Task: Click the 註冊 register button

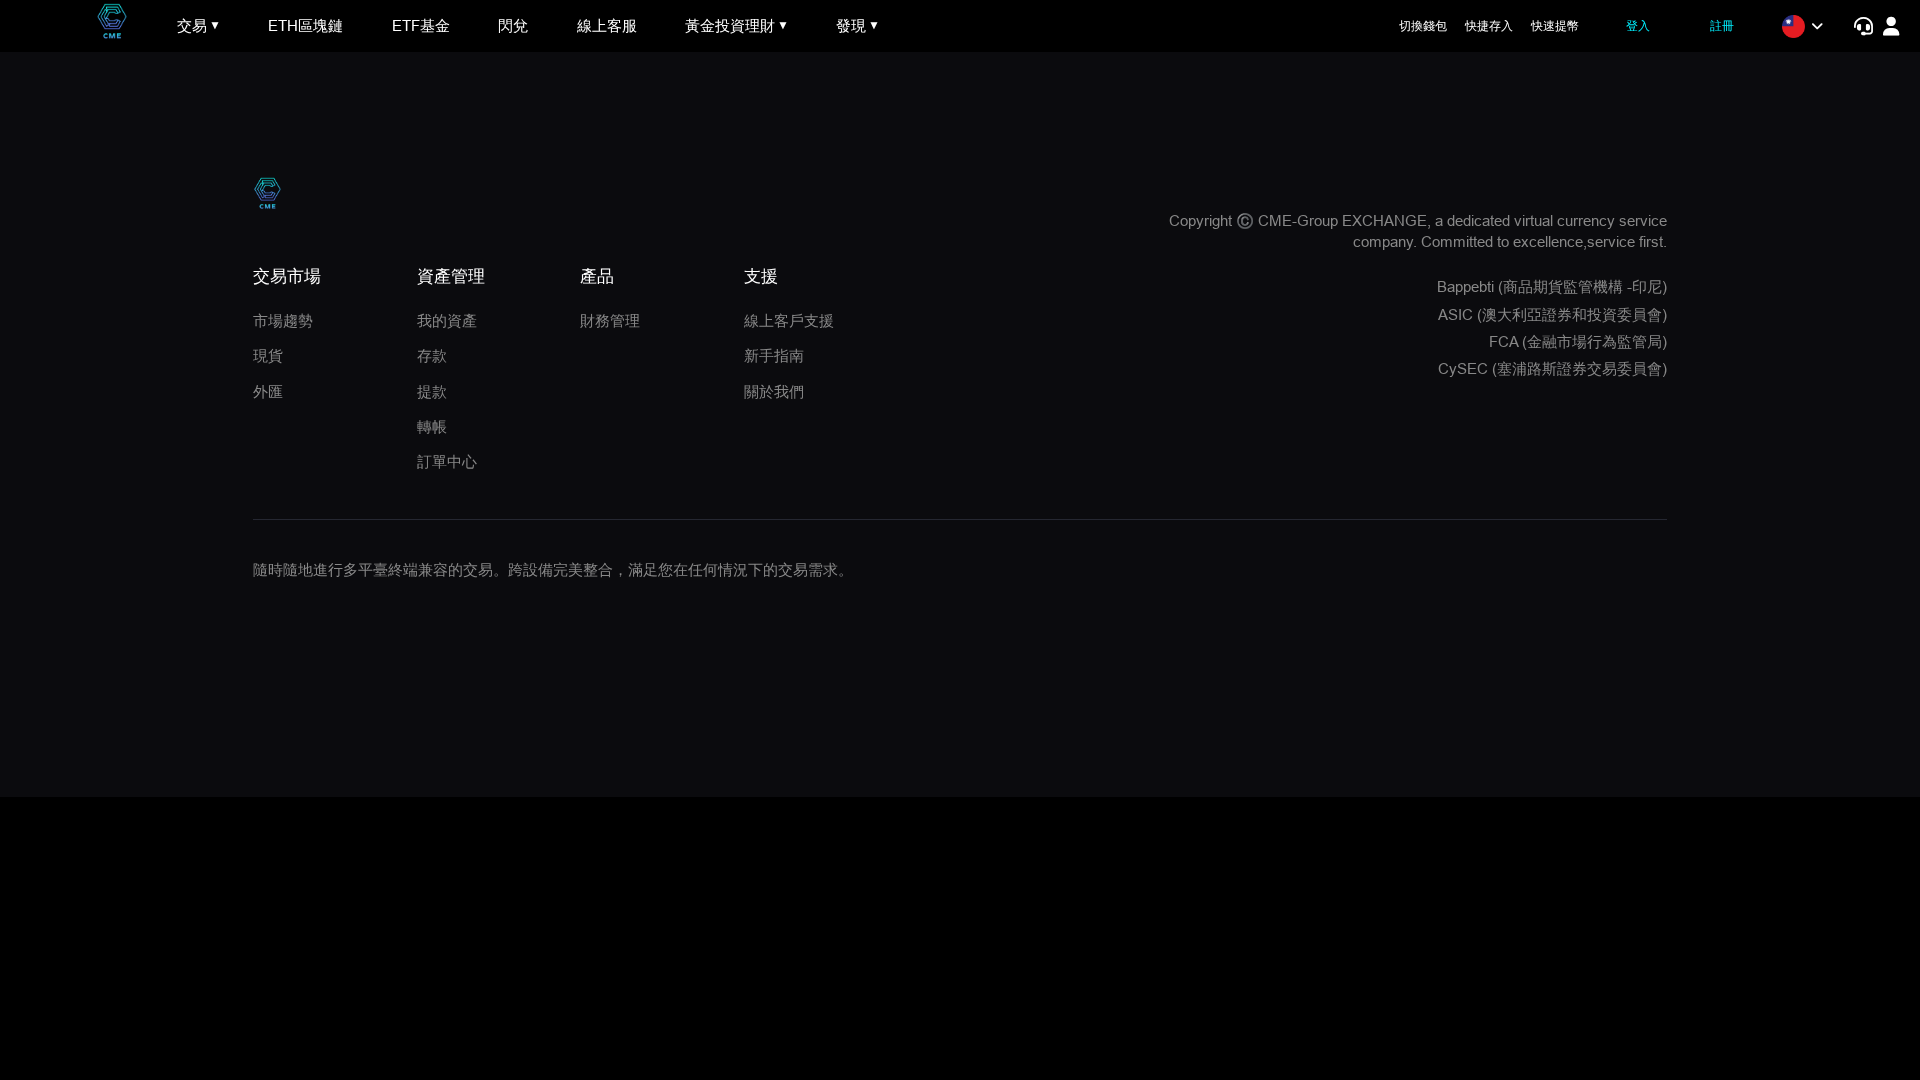Action: pos(1721,26)
